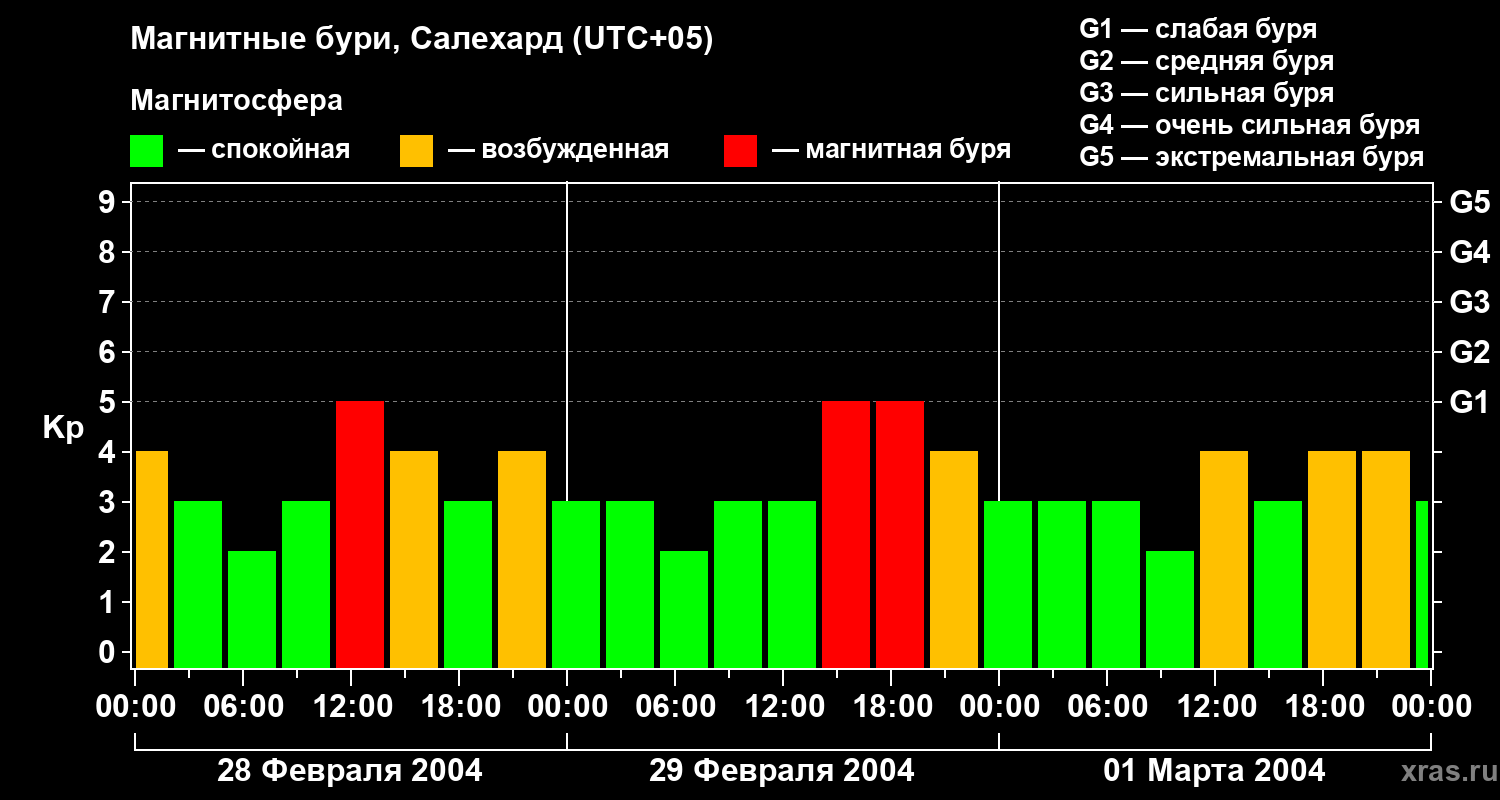Click the green 'спокойная' legend swatch
The width and height of the screenshot is (1500, 800).
point(146,151)
